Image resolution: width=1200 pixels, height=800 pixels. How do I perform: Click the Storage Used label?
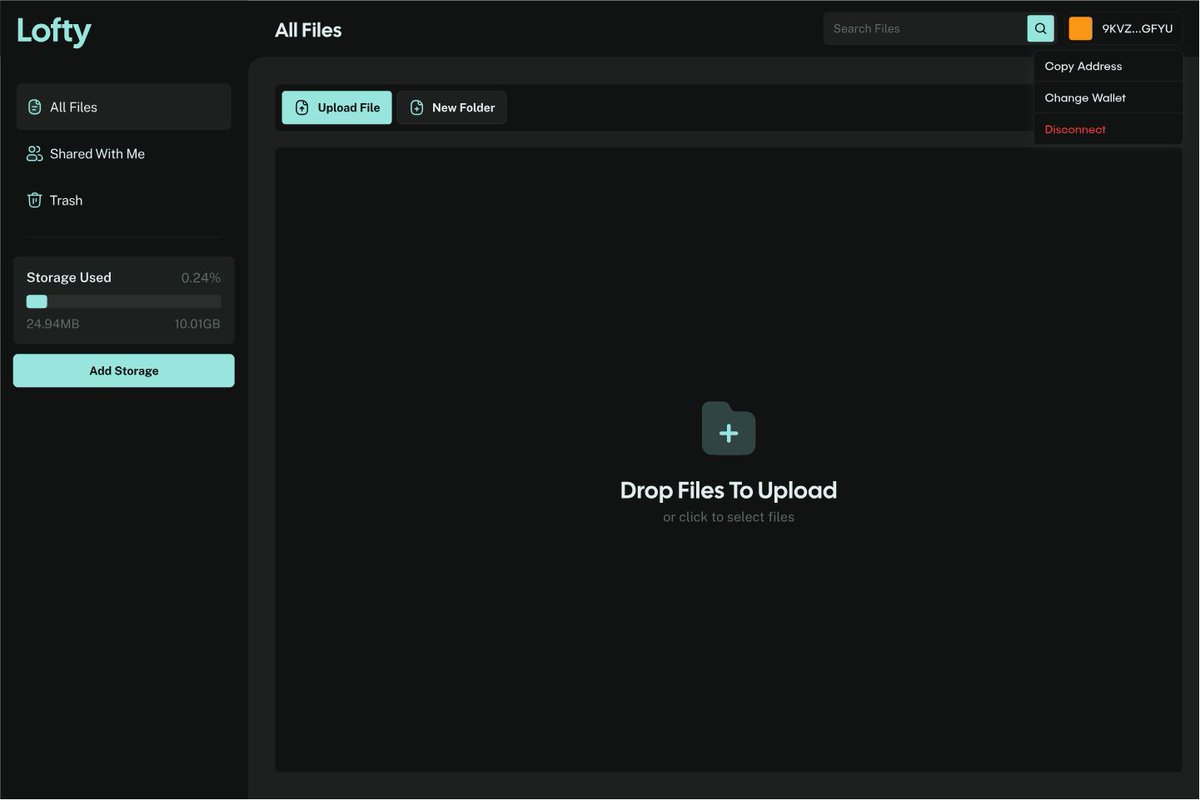(x=69, y=278)
